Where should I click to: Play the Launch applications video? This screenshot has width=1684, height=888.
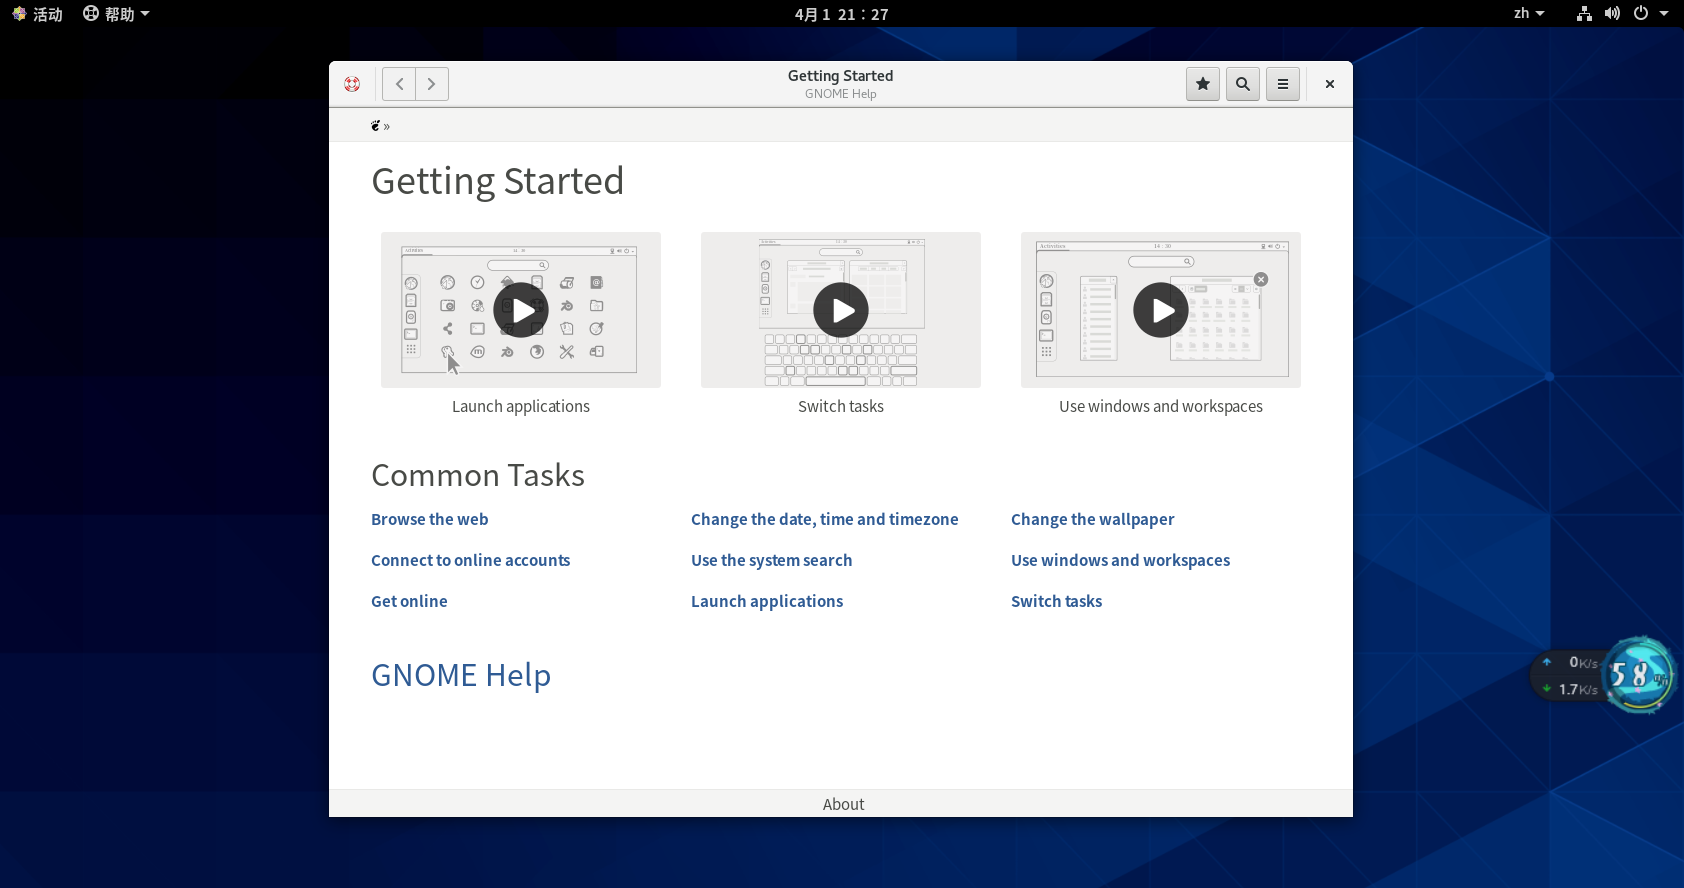click(x=521, y=310)
